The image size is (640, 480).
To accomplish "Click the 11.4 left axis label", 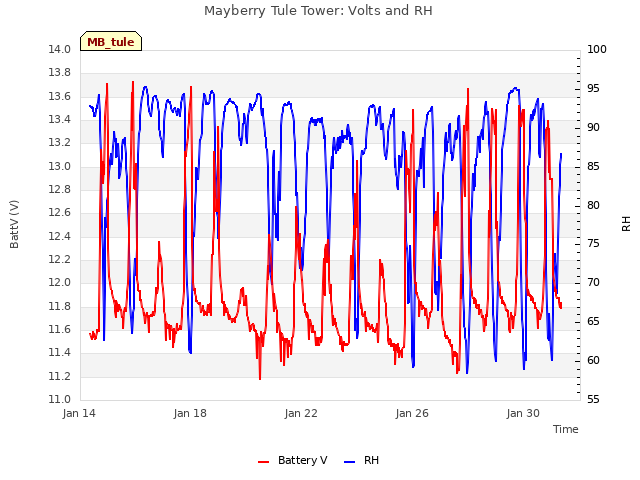I will click(60, 353).
